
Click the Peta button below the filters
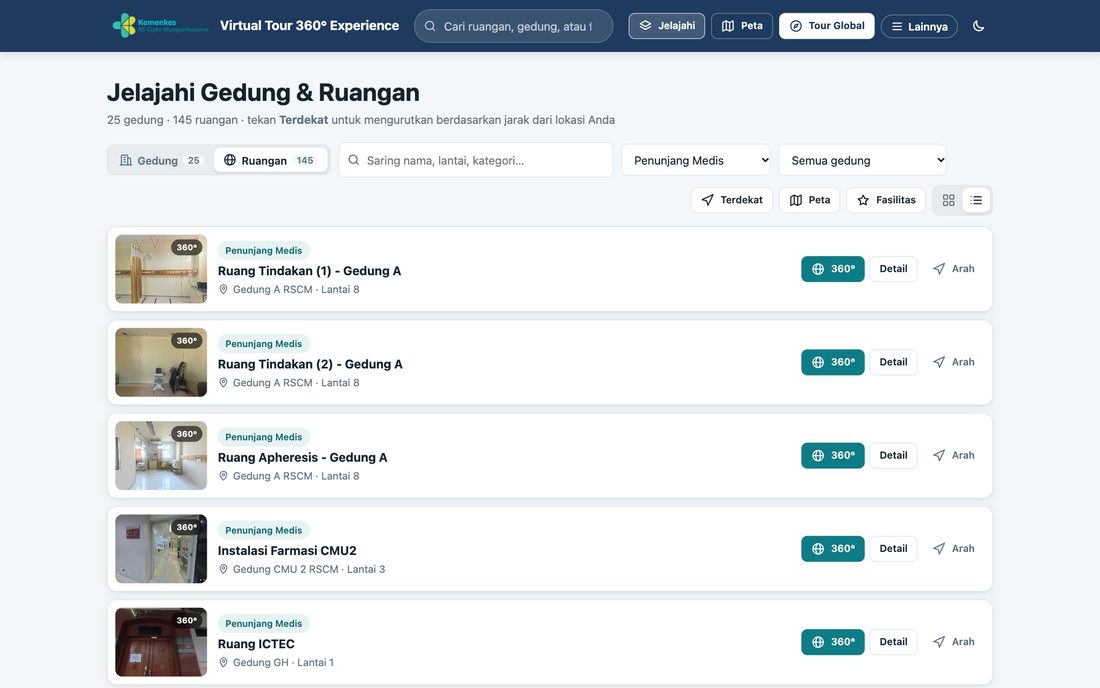(810, 200)
